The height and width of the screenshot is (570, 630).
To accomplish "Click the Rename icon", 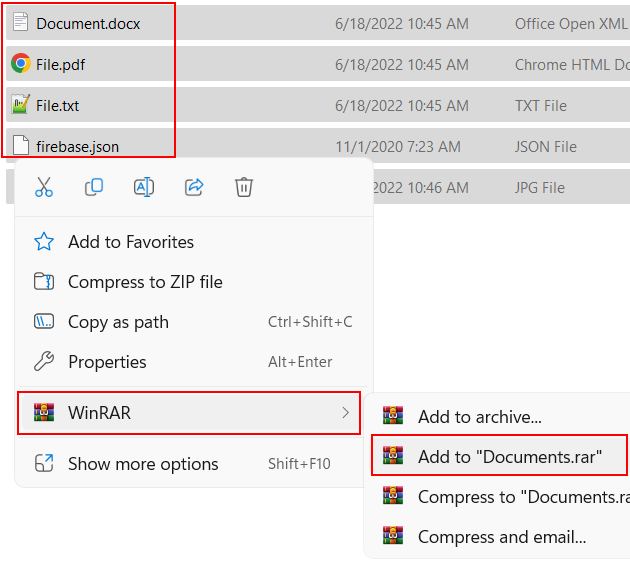I will [x=144, y=187].
